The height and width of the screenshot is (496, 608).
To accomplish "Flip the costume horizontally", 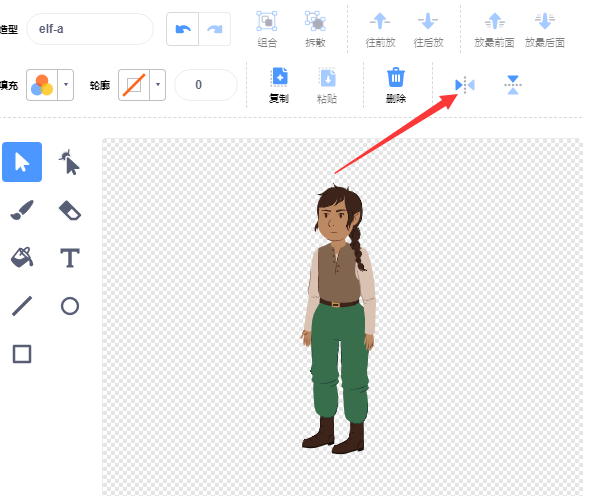I will pyautogui.click(x=465, y=85).
